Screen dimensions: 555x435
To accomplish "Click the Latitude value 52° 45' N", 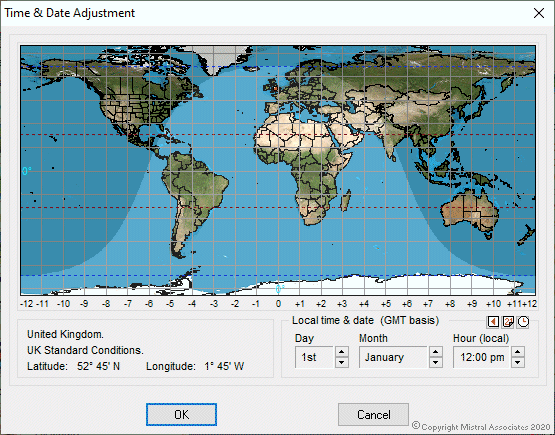I will (98, 366).
